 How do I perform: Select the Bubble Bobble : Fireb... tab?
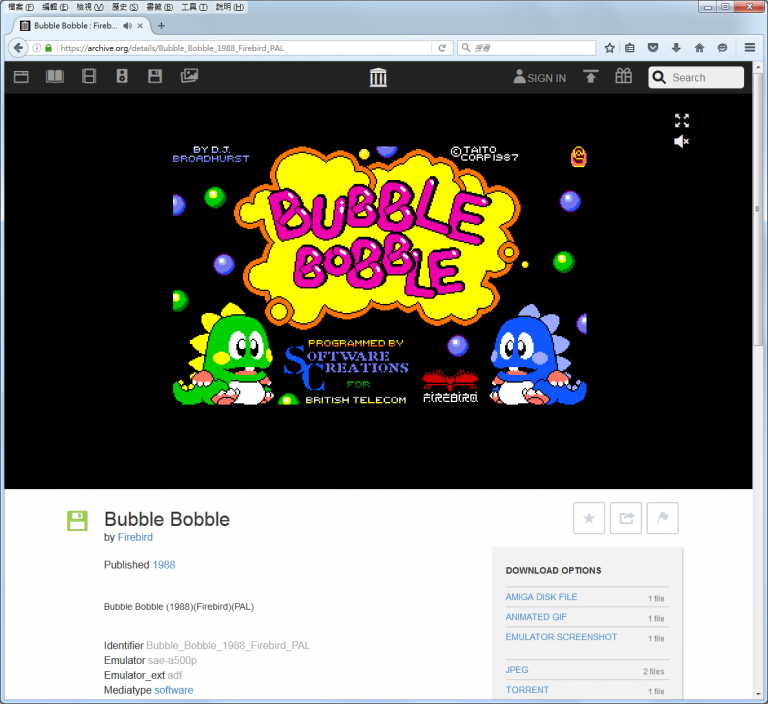point(78,26)
